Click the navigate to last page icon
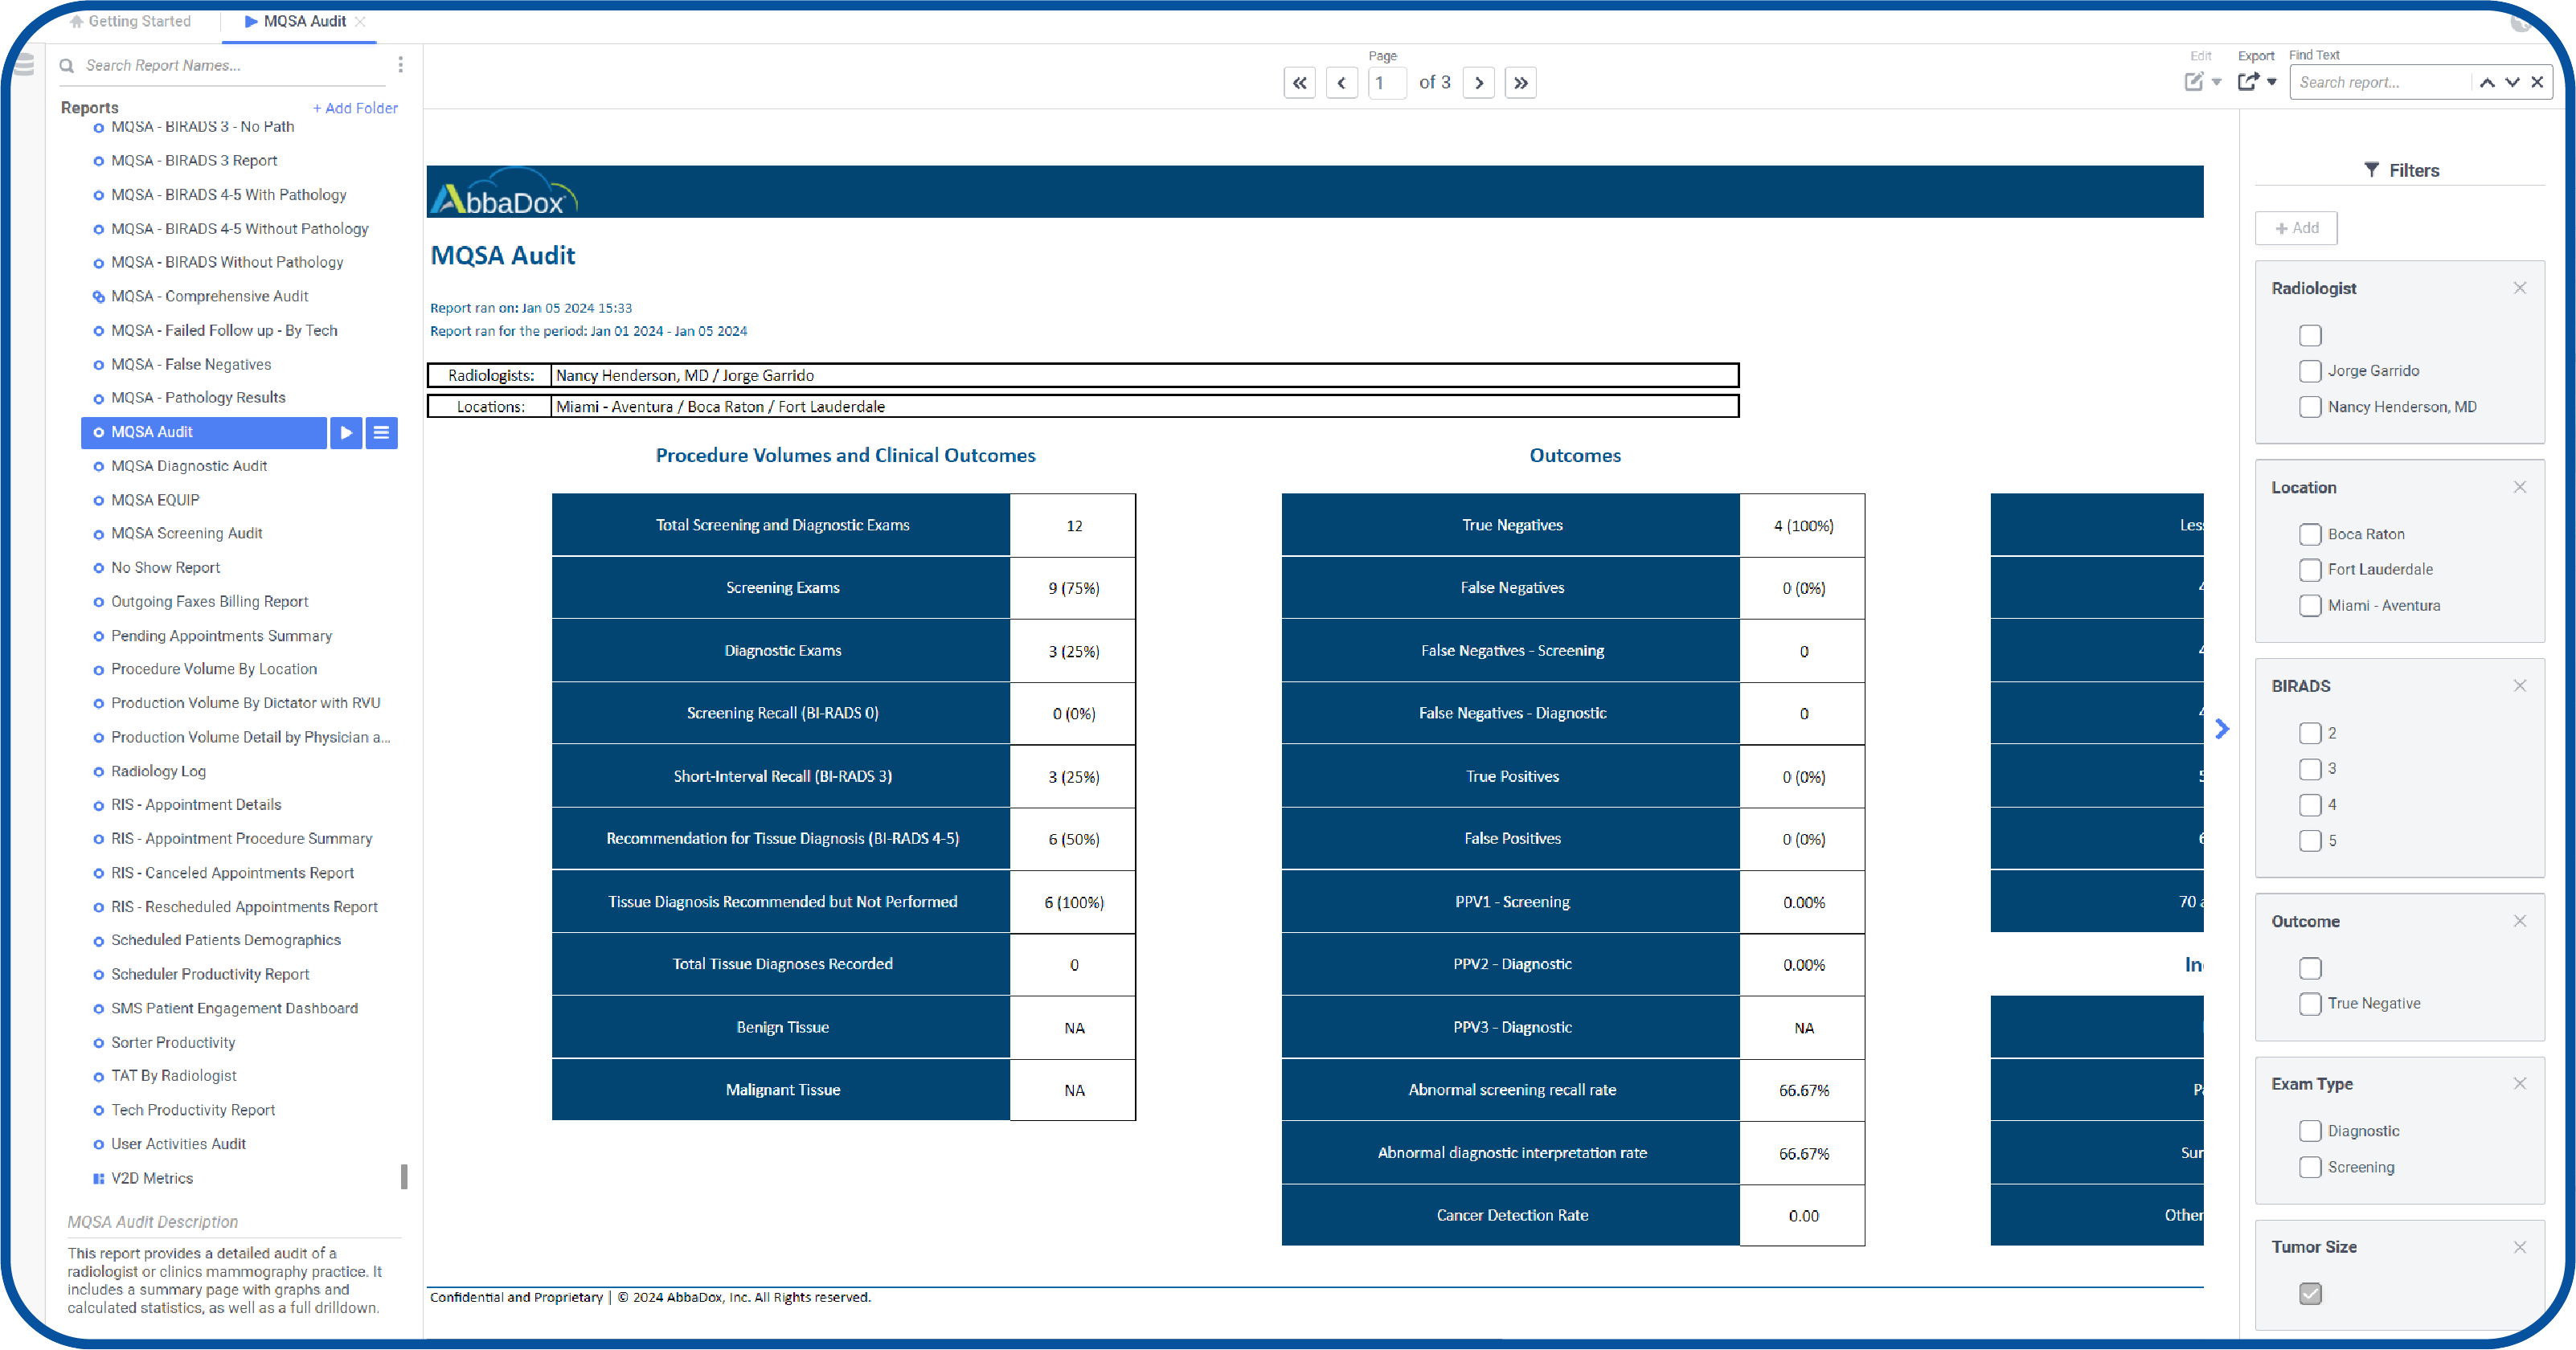The height and width of the screenshot is (1350, 2576). tap(1520, 82)
